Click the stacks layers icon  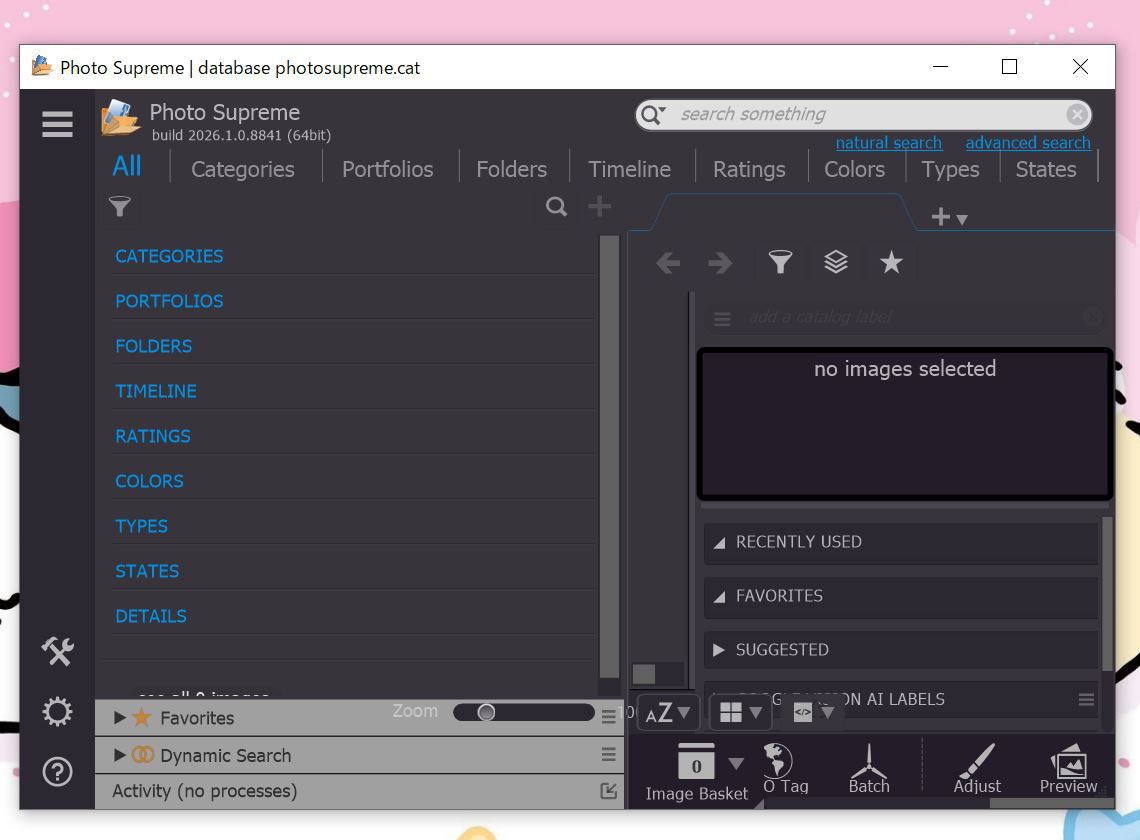point(836,262)
